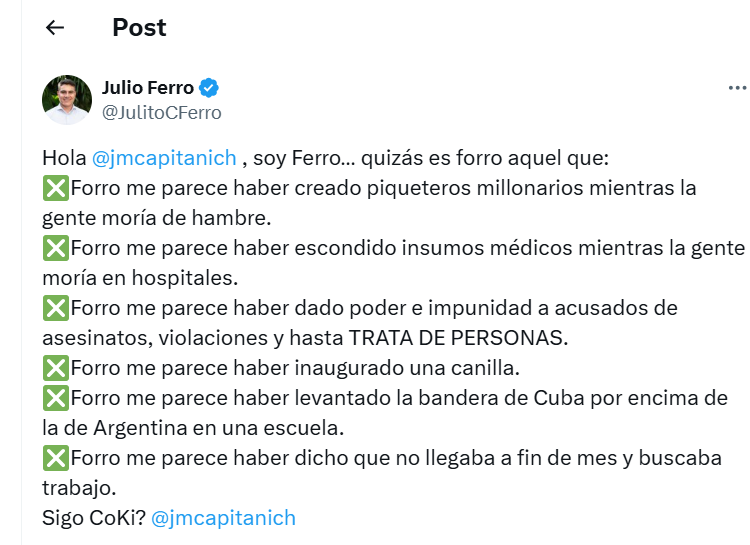The height and width of the screenshot is (545, 750).
Task: Click the @jmcapitanich mention after Hola
Action: pyautogui.click(x=164, y=158)
